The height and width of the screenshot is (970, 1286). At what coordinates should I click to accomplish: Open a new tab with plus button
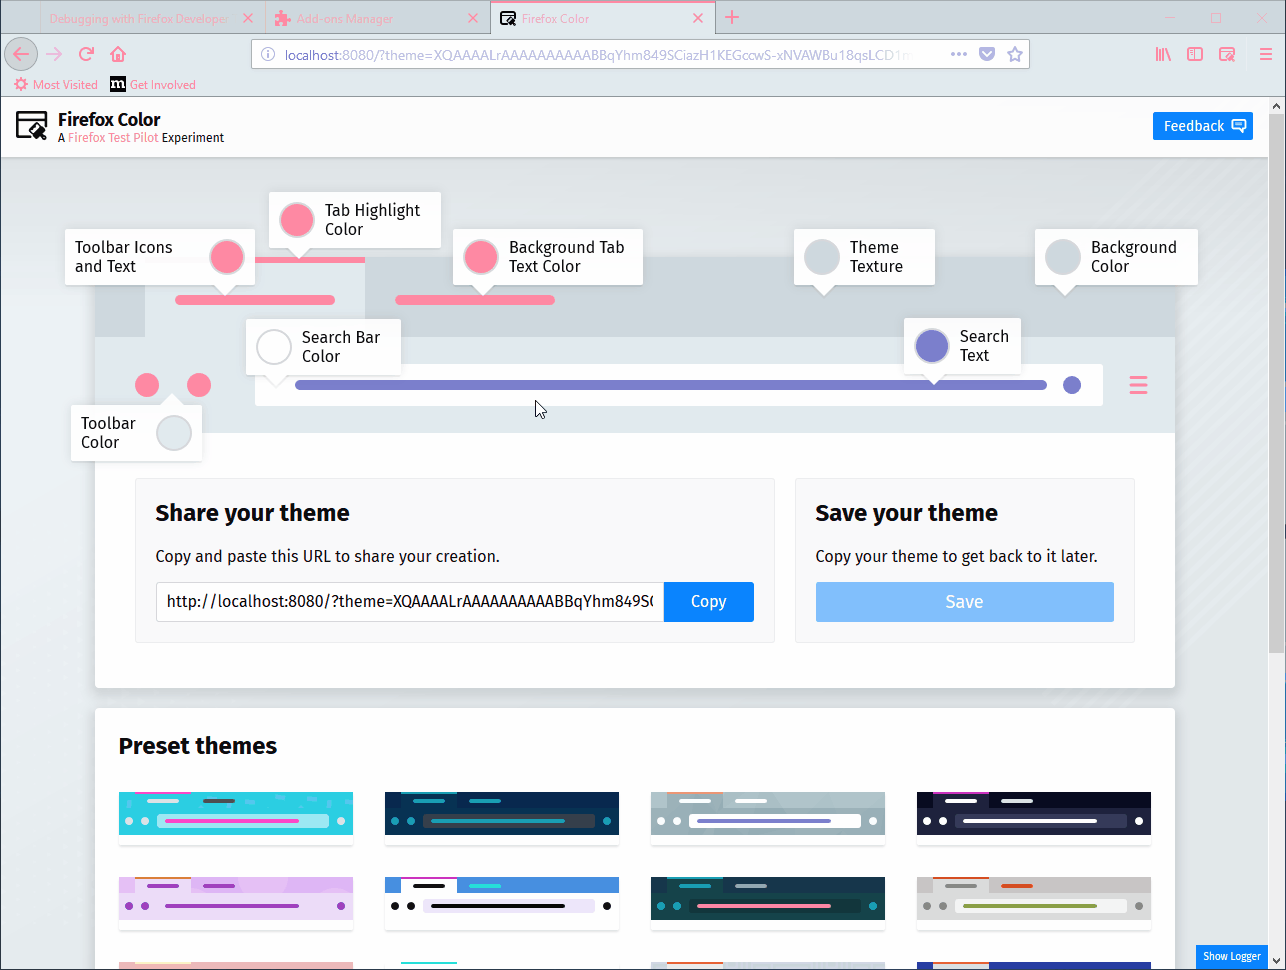pos(732,17)
